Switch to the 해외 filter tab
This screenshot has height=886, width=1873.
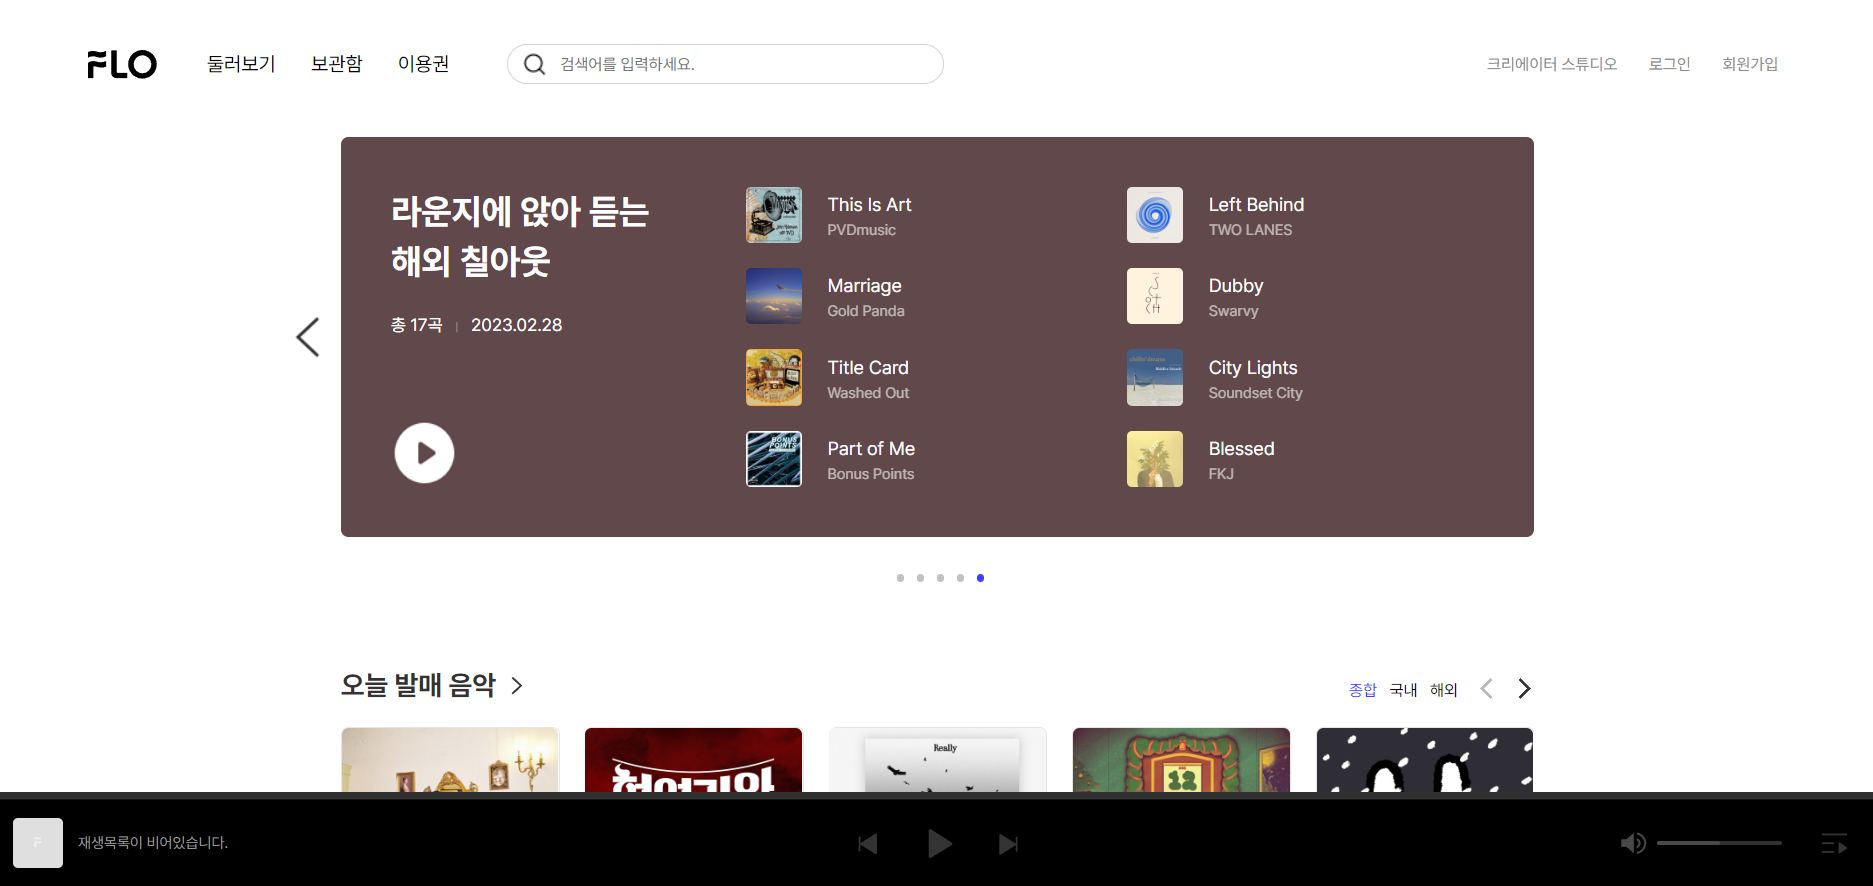1443,690
